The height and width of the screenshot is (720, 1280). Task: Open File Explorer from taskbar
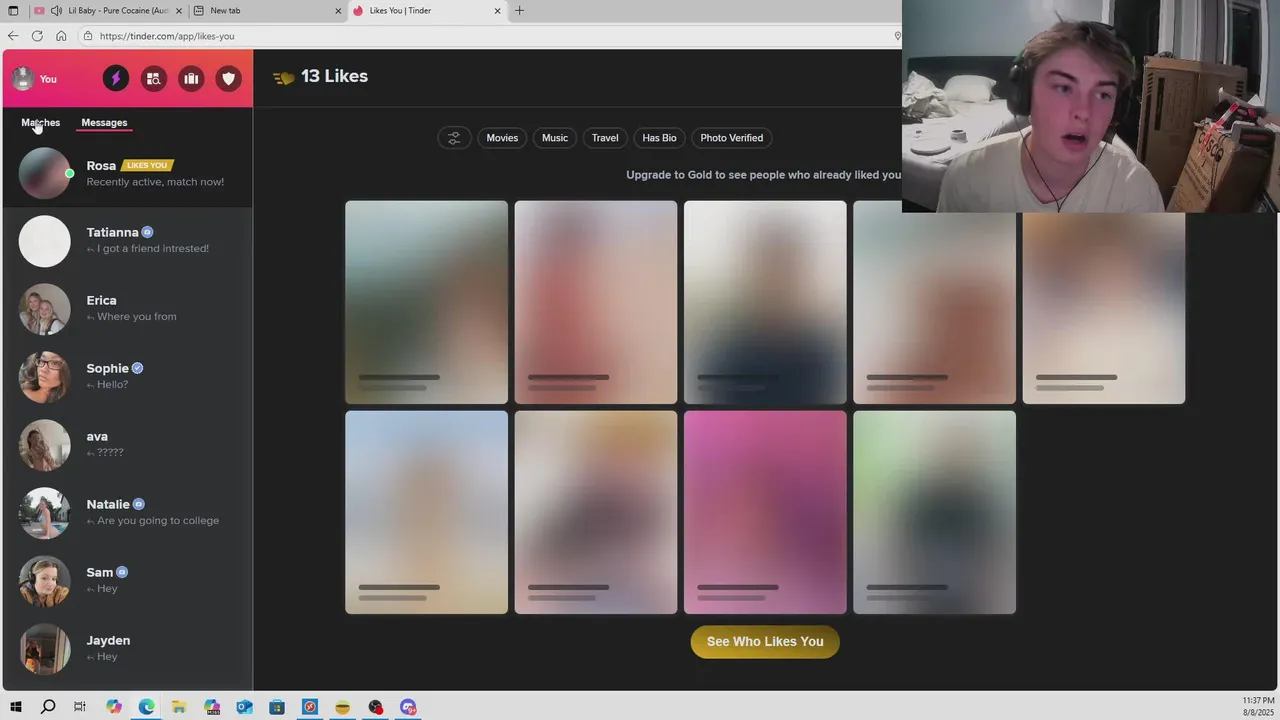tap(179, 707)
